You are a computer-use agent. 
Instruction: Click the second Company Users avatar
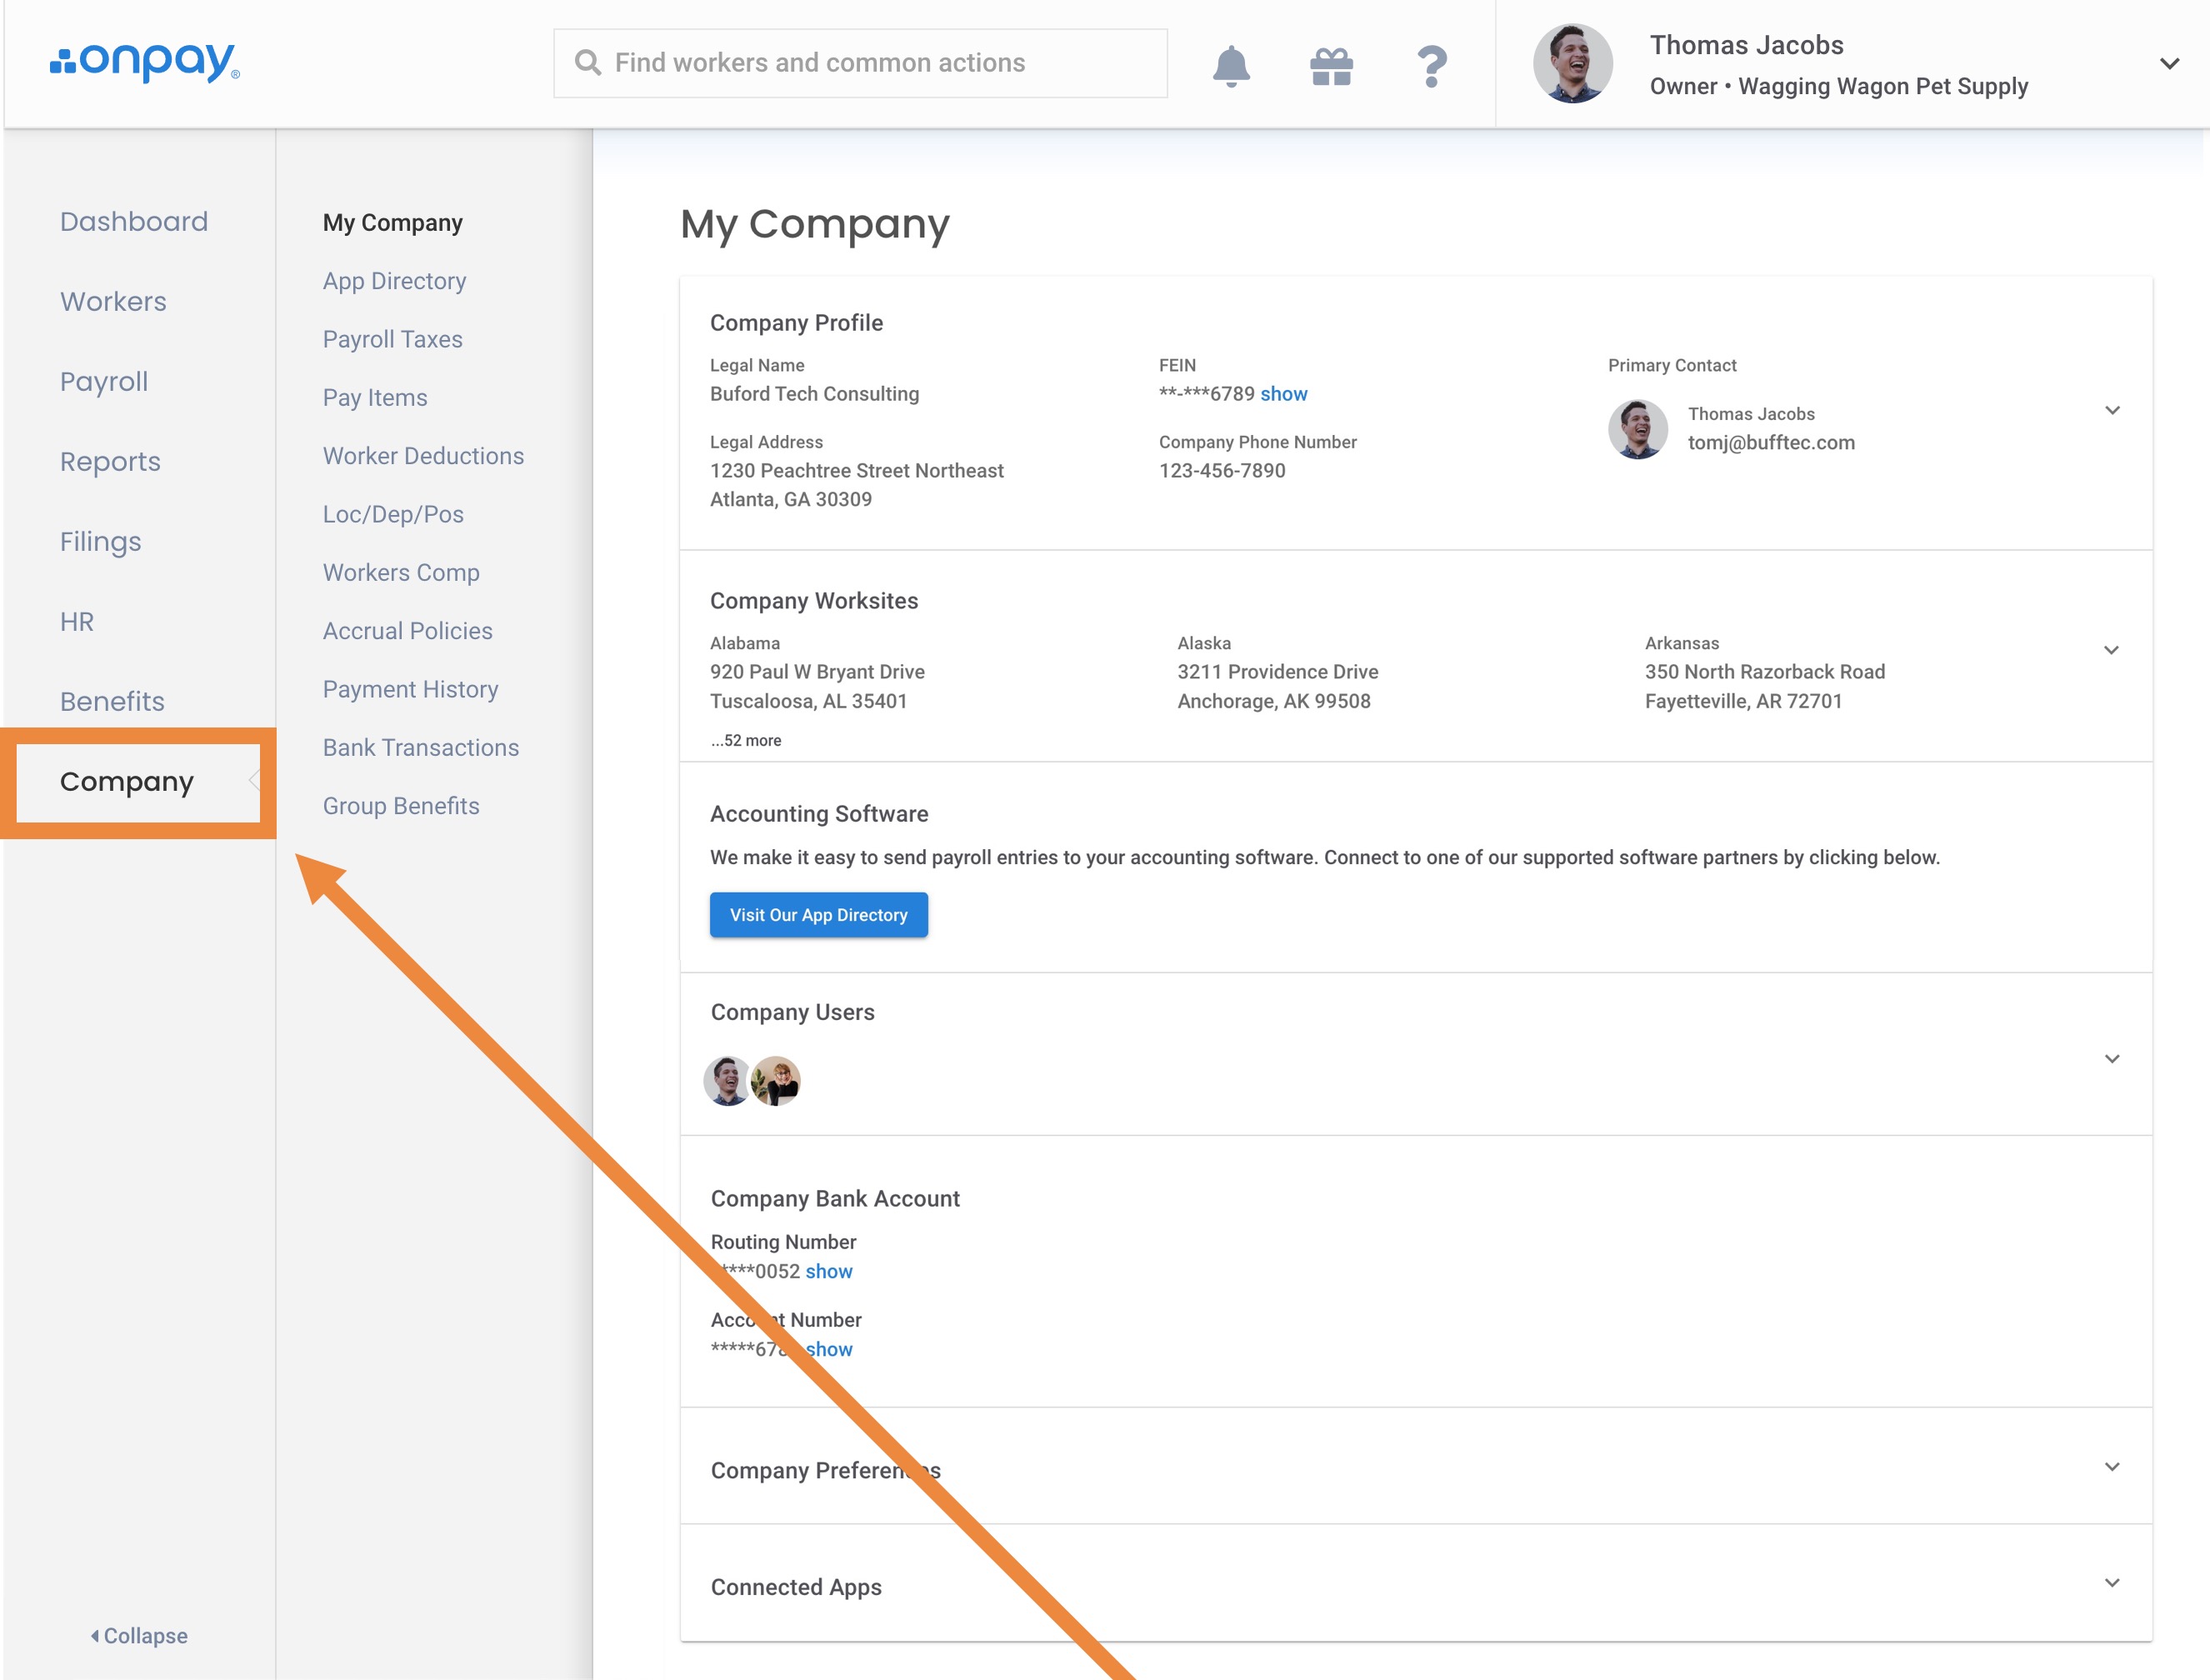[776, 1081]
